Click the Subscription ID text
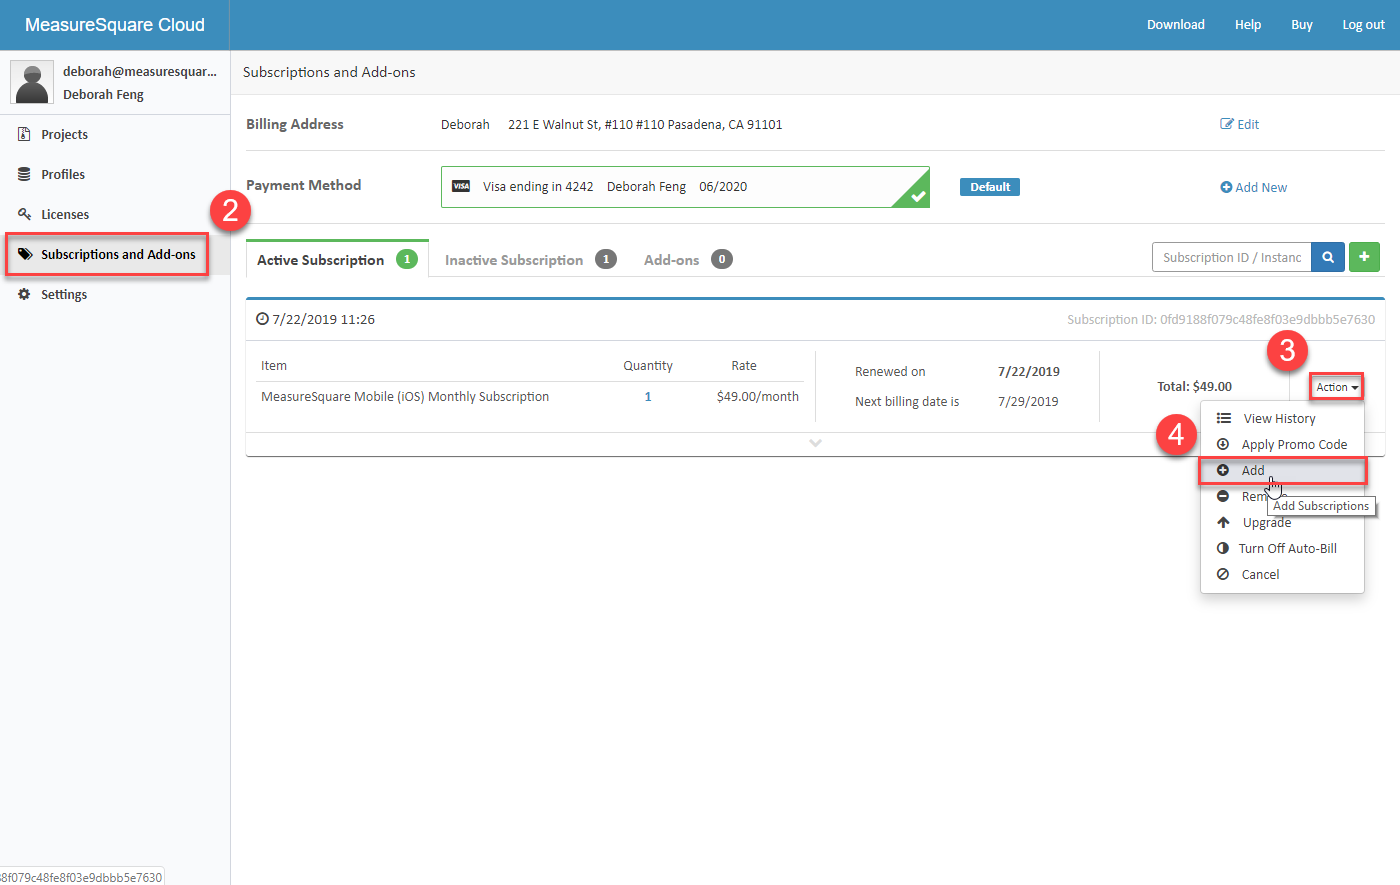This screenshot has height=885, width=1400. (1221, 319)
